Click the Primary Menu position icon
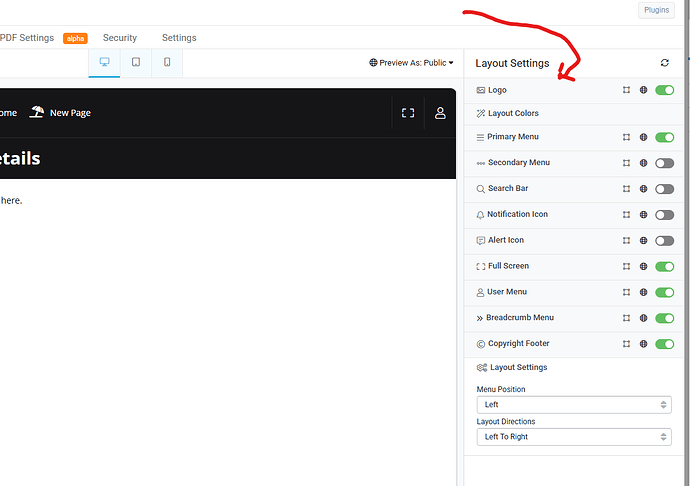The height and width of the screenshot is (486, 690). pyautogui.click(x=626, y=137)
